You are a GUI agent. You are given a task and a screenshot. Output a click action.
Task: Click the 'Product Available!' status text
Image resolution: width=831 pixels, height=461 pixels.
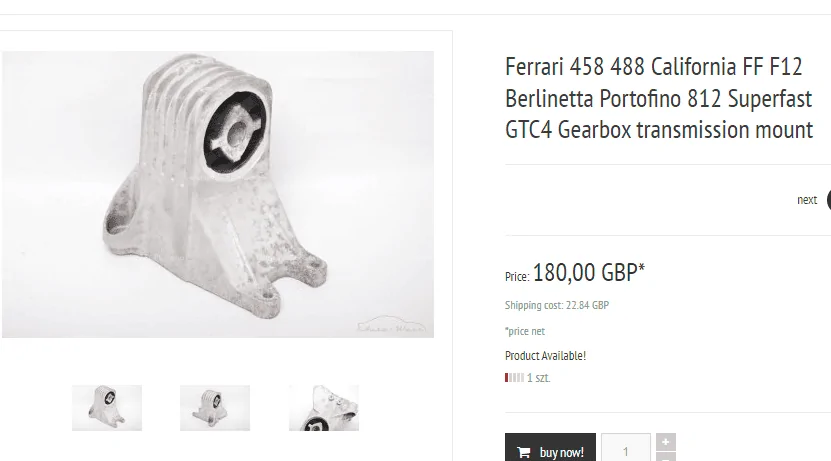click(545, 356)
